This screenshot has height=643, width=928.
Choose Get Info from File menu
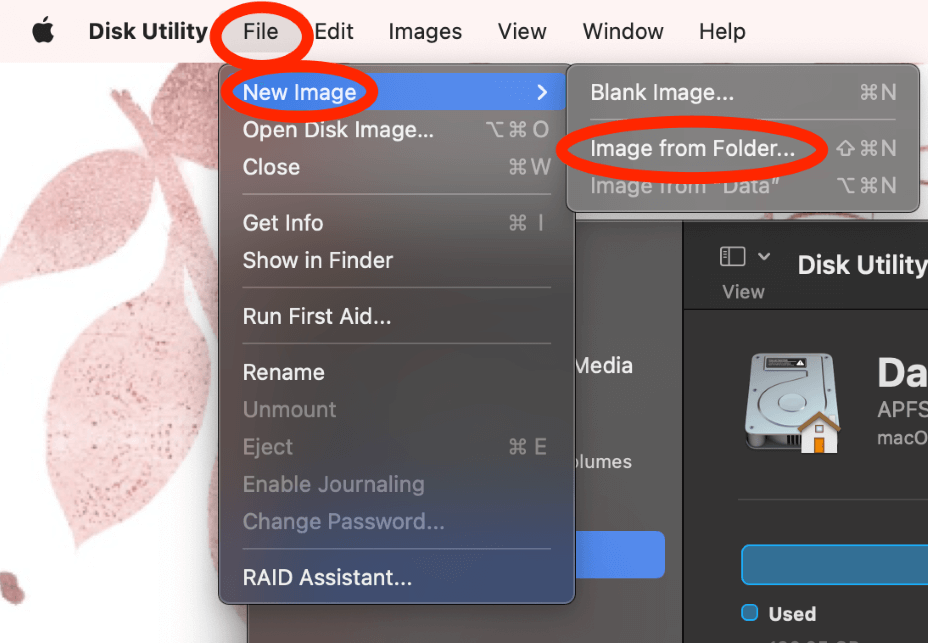[x=283, y=223]
